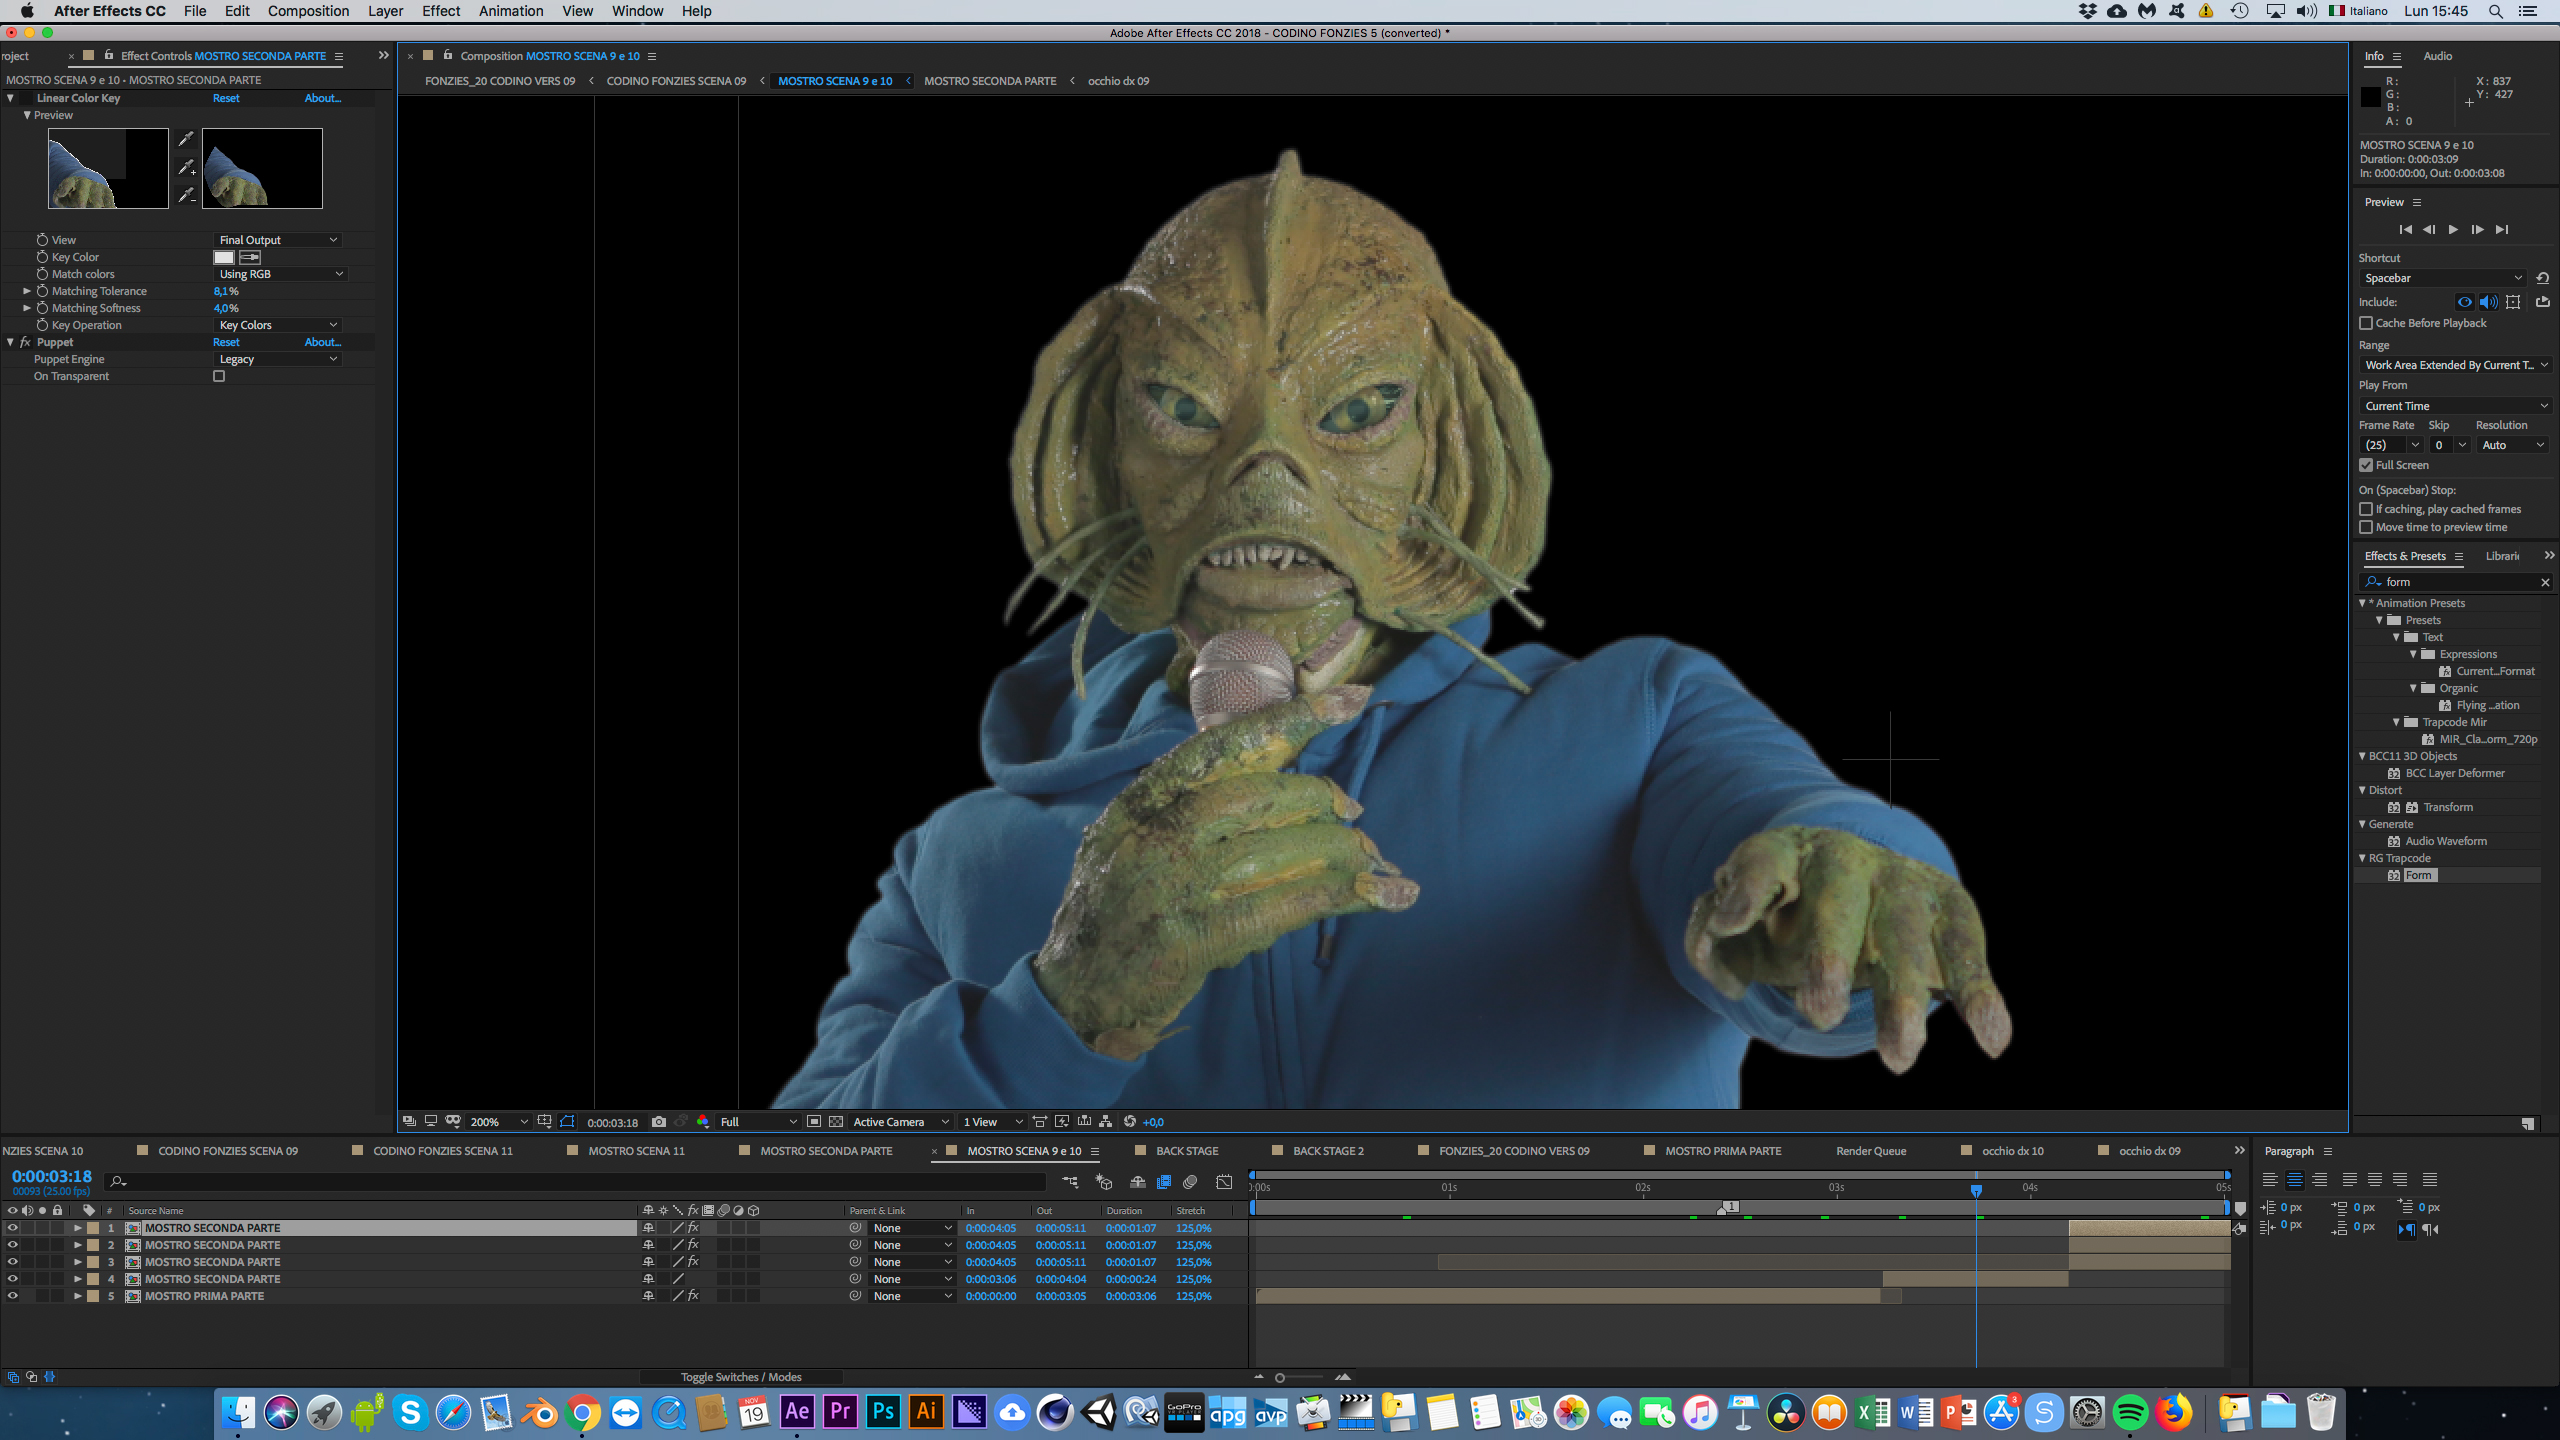Open About for the Puppet effect
Screen dimensions: 2560x1440
[x=323, y=342]
